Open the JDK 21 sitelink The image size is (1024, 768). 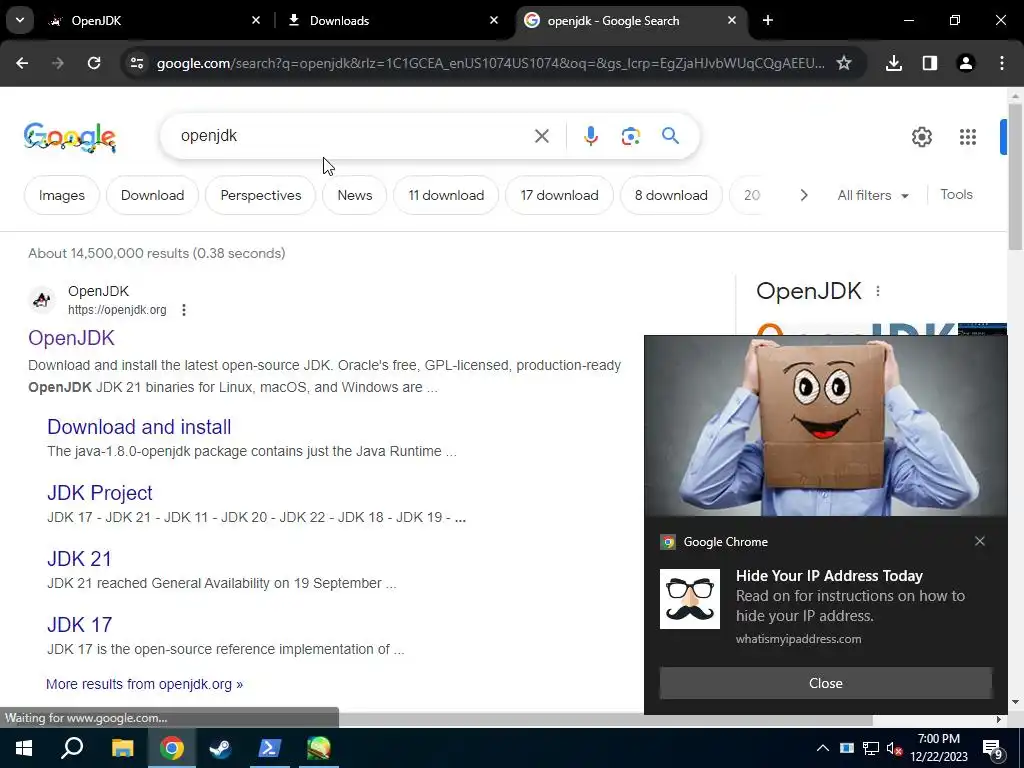pyautogui.click(x=79, y=558)
